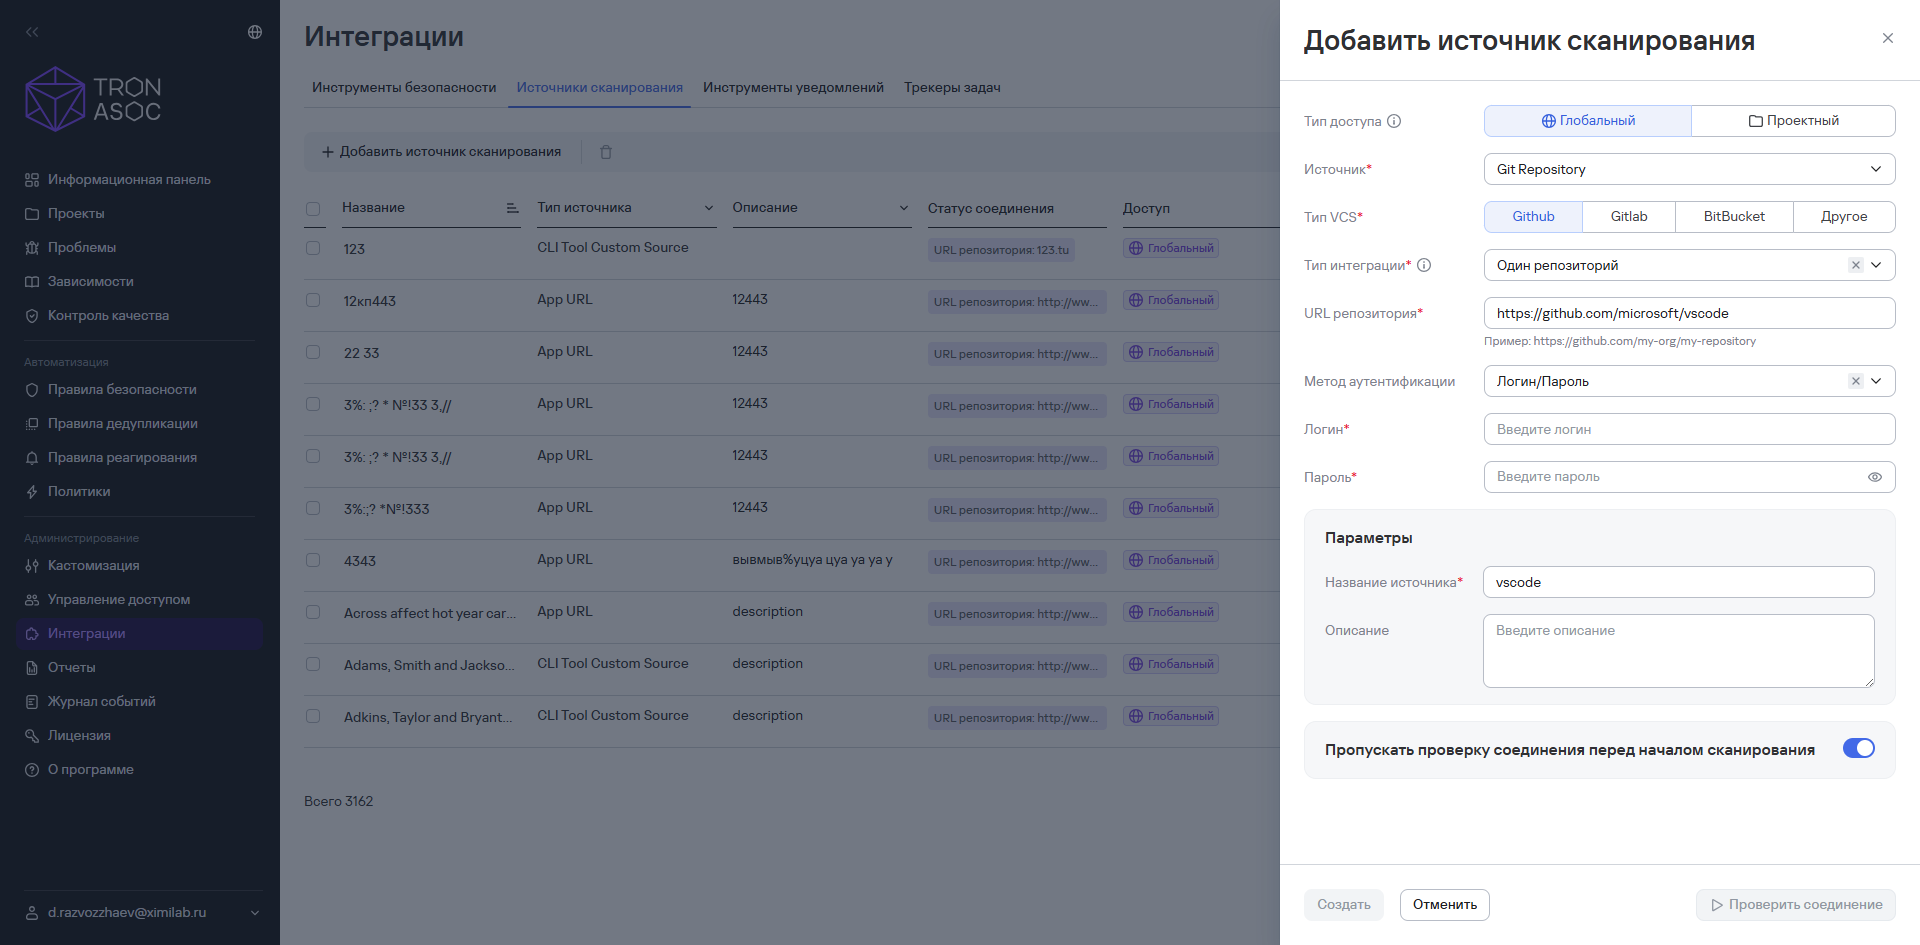This screenshot has height=945, width=1920.
Task: Check the checkbox for Adams, Smith and Jackso row
Action: tap(313, 664)
